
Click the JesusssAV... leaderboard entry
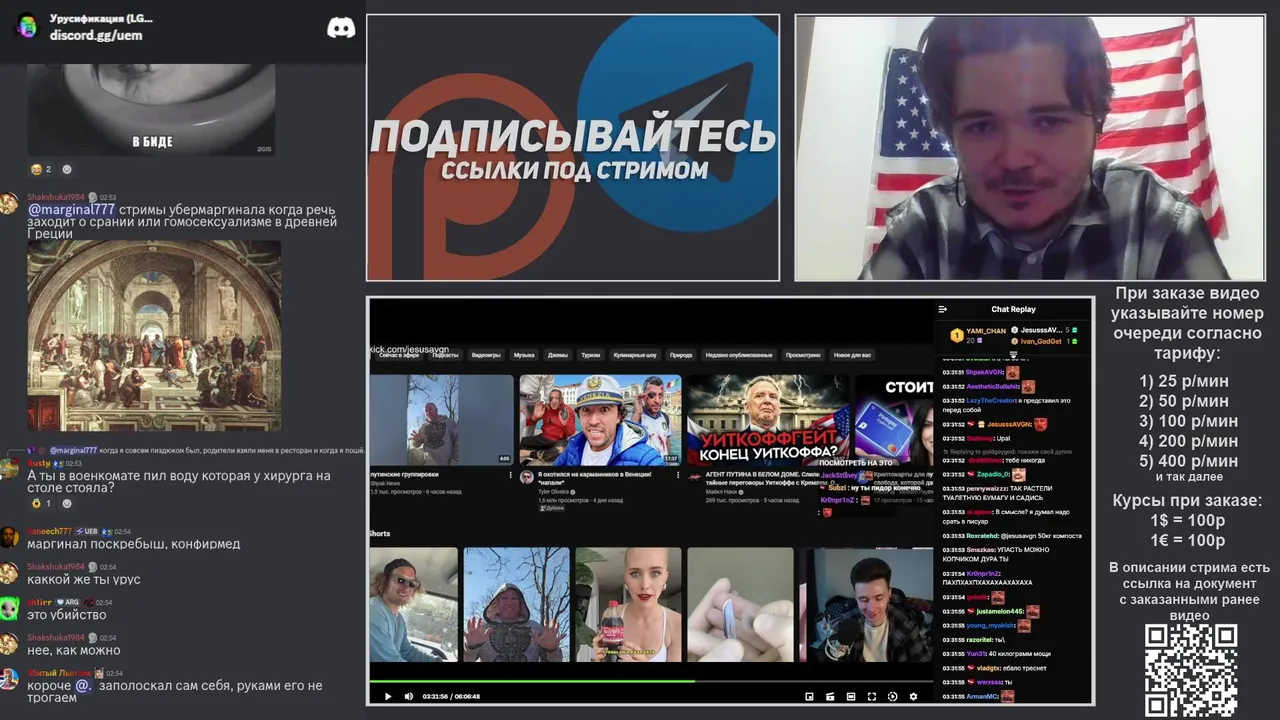[1044, 330]
